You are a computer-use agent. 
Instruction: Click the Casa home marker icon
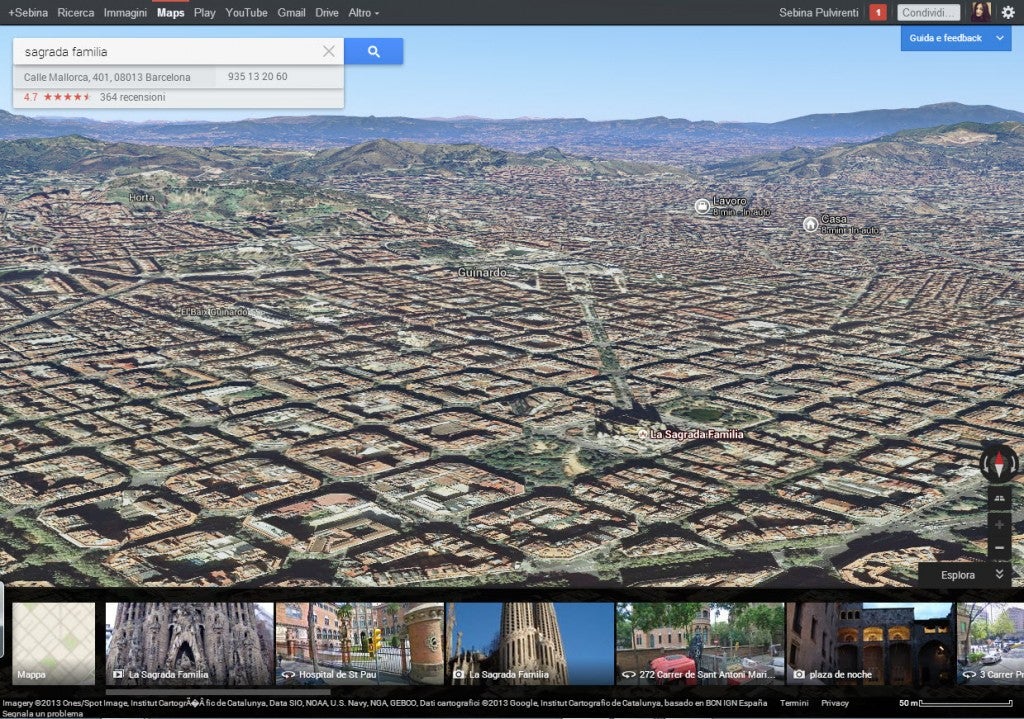[x=810, y=224]
